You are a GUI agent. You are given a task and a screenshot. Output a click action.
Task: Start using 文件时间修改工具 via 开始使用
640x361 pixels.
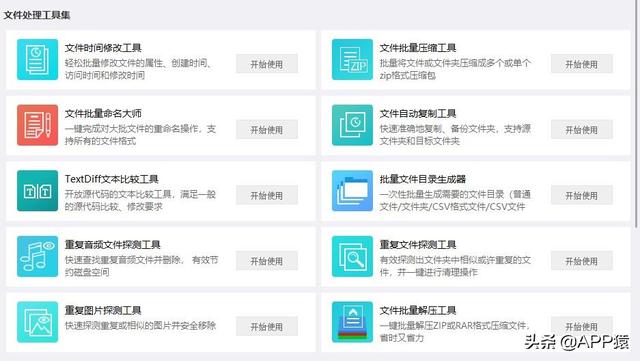click(267, 64)
